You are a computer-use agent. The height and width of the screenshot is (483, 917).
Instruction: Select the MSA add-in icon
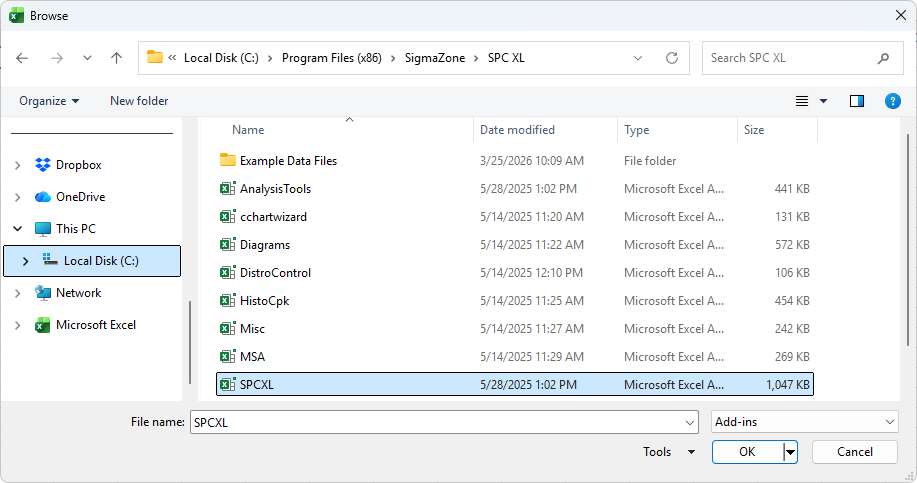(x=227, y=357)
